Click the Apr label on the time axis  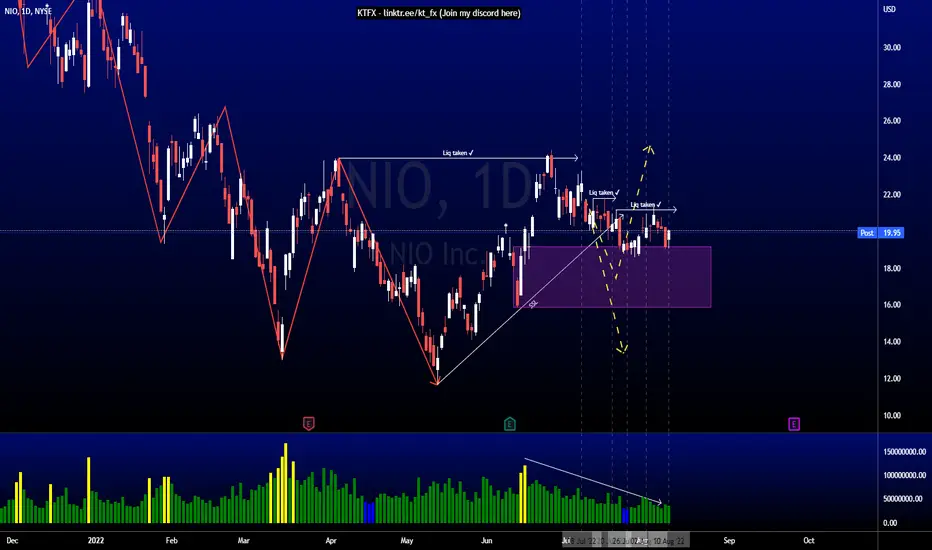point(331,540)
